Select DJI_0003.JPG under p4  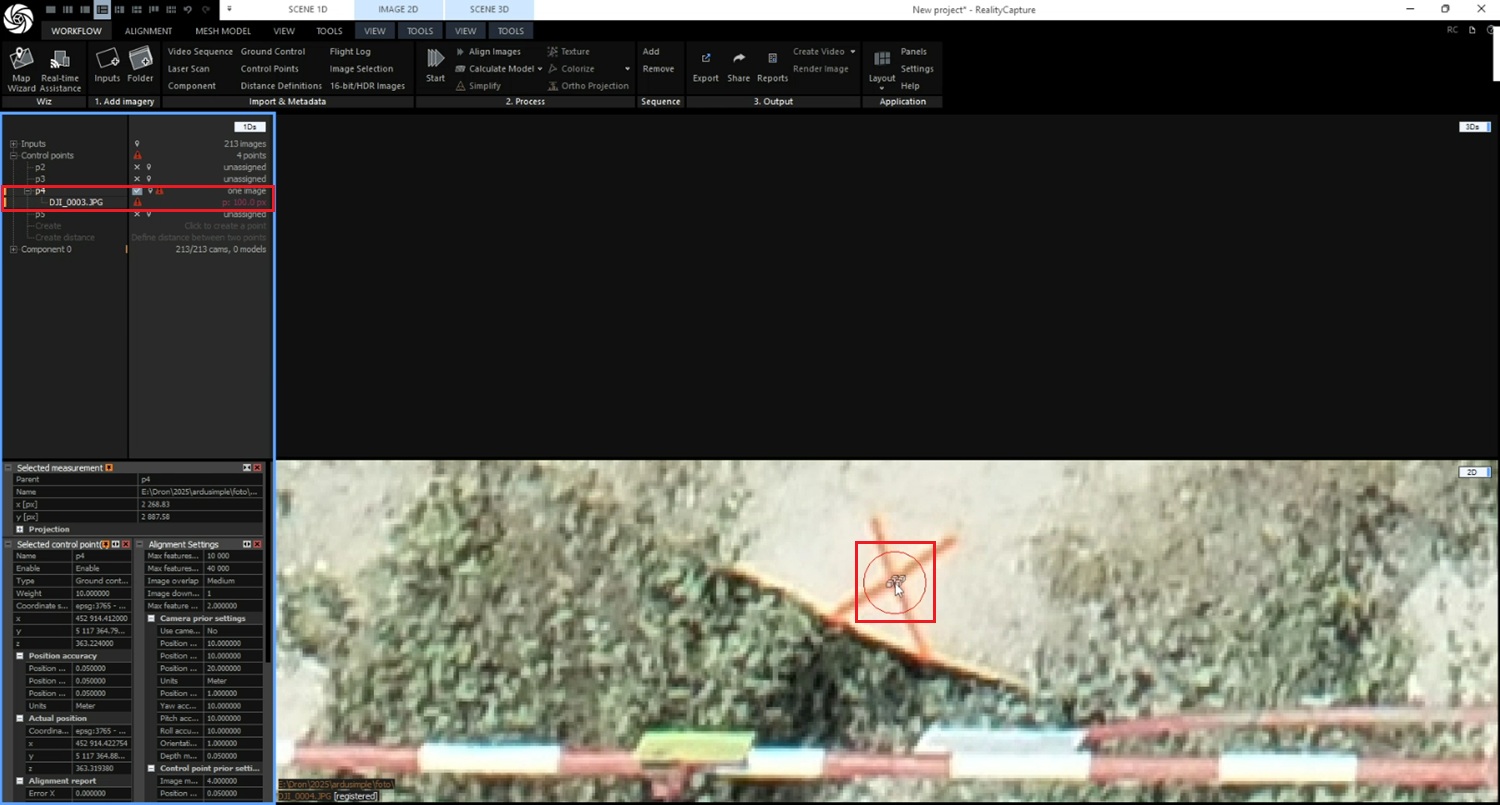(76, 202)
